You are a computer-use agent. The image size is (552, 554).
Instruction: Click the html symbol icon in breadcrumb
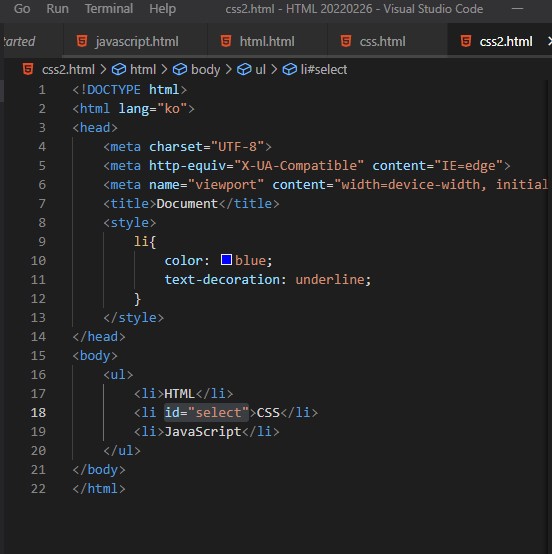tap(119, 69)
